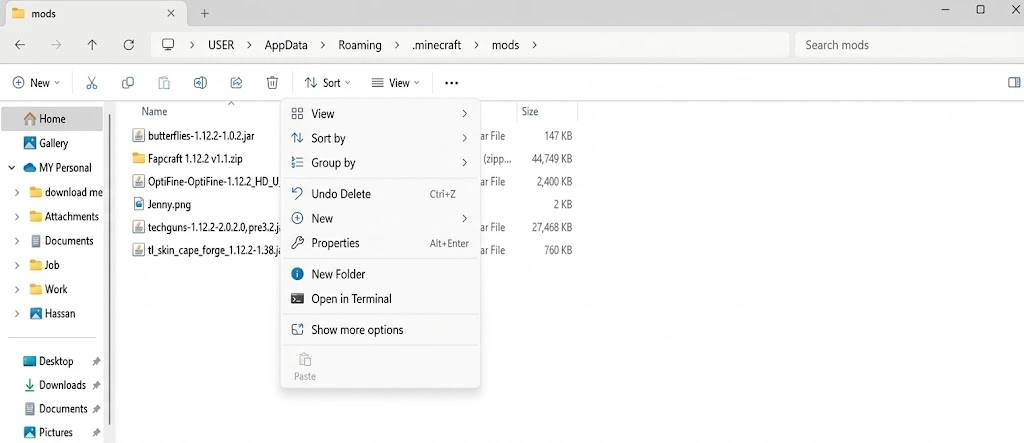Viewport: 1024px width, 443px height.
Task: Select the OptiFine jar file
Action: pos(206,182)
